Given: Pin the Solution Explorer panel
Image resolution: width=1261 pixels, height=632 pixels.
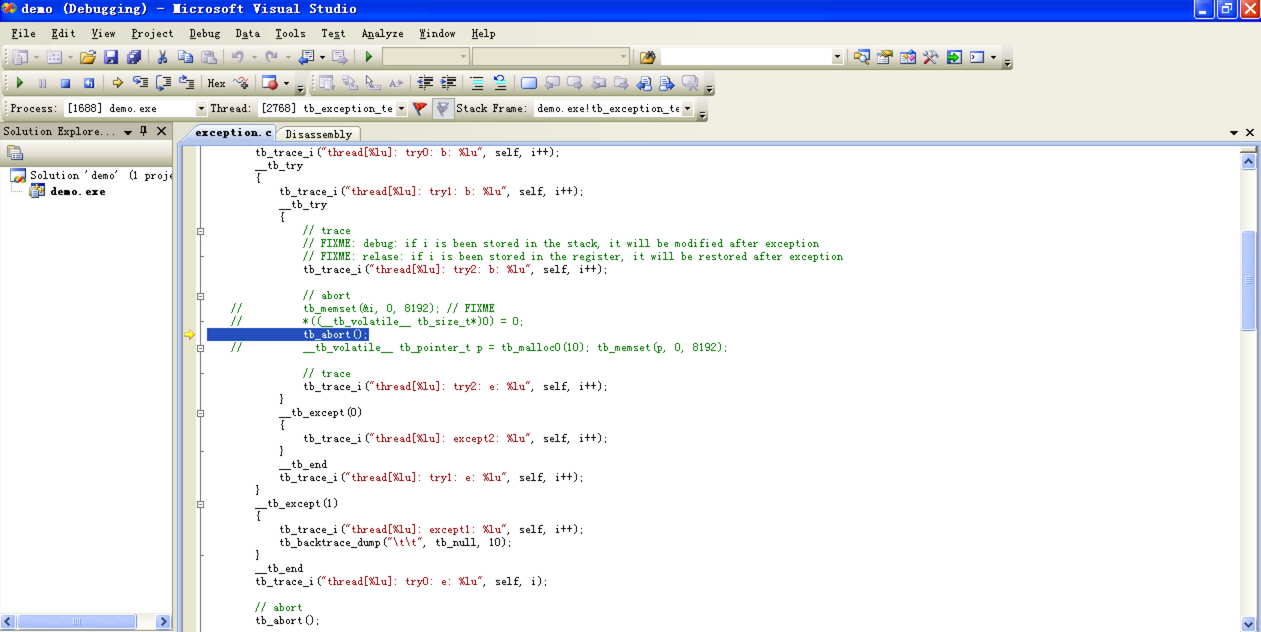Looking at the screenshot, I should 144,131.
